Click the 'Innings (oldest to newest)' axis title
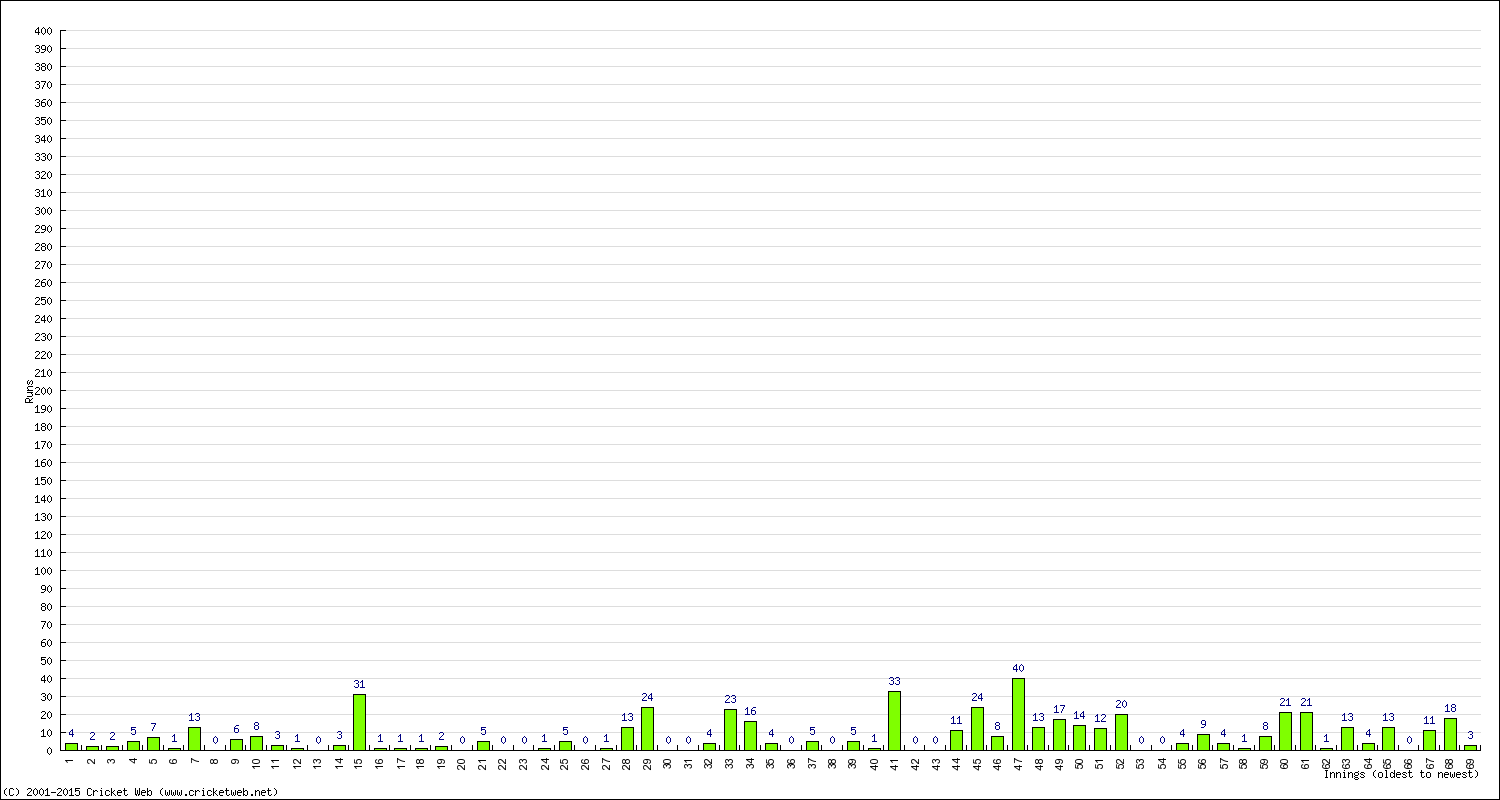1500x800 pixels. pyautogui.click(x=1400, y=774)
